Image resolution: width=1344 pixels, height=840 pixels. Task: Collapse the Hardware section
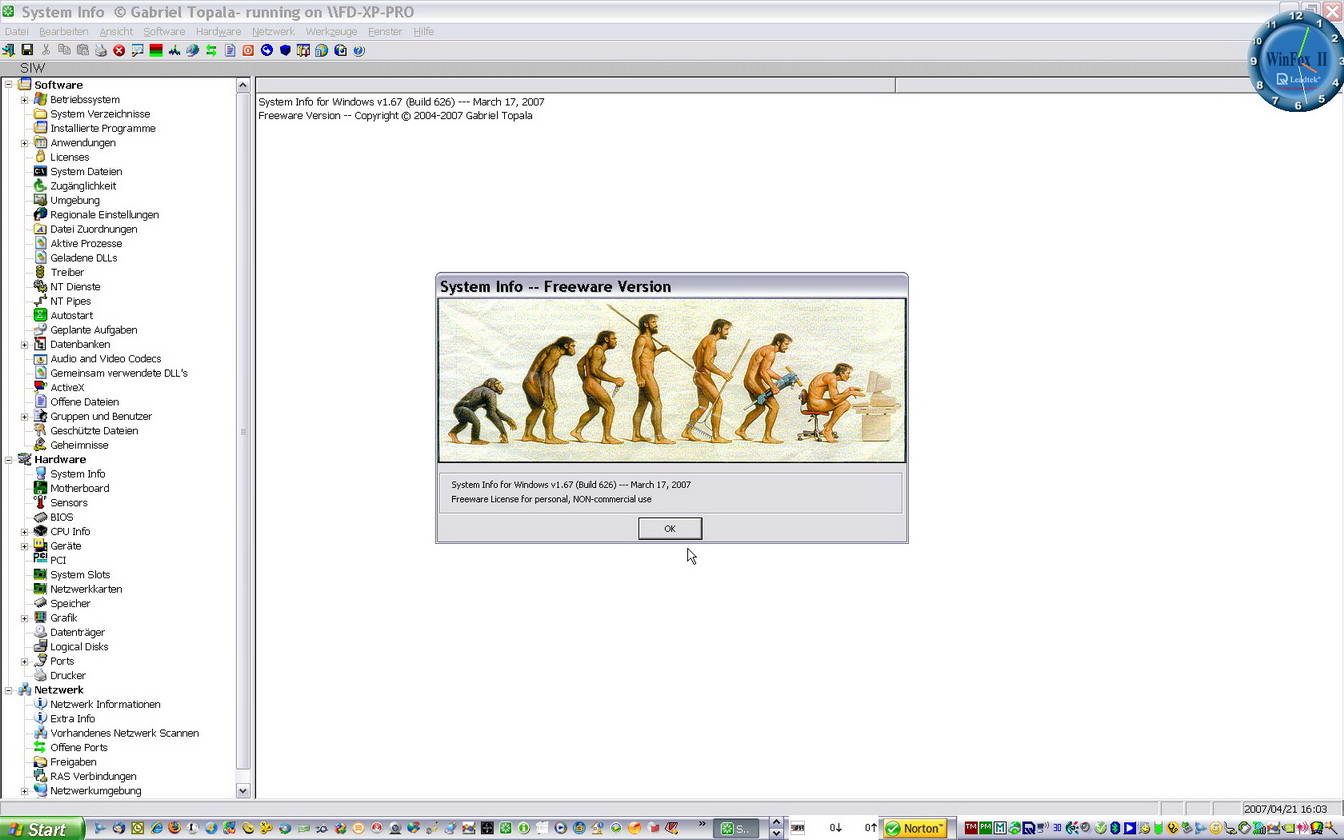[x=9, y=460]
